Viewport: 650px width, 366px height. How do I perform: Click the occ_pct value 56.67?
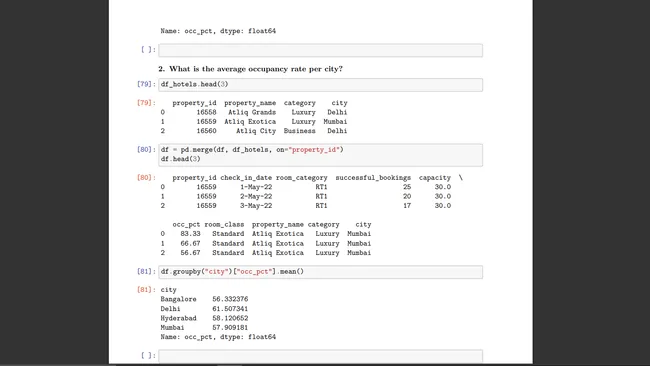[x=190, y=253]
